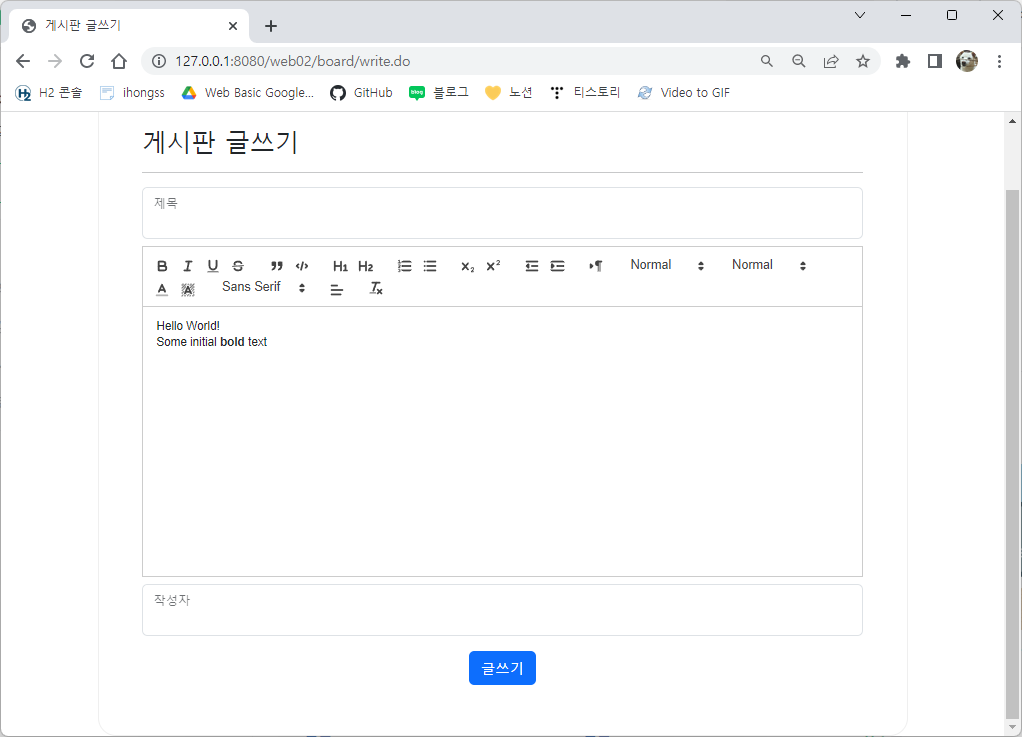Apply subscript formatting
The image size is (1022, 737).
[x=467, y=266]
